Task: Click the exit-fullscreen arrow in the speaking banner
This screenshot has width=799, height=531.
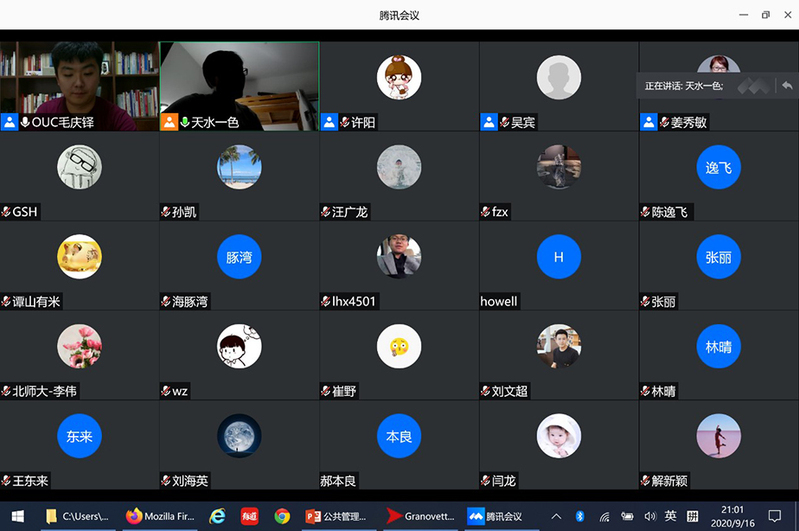Action: pyautogui.click(x=787, y=86)
